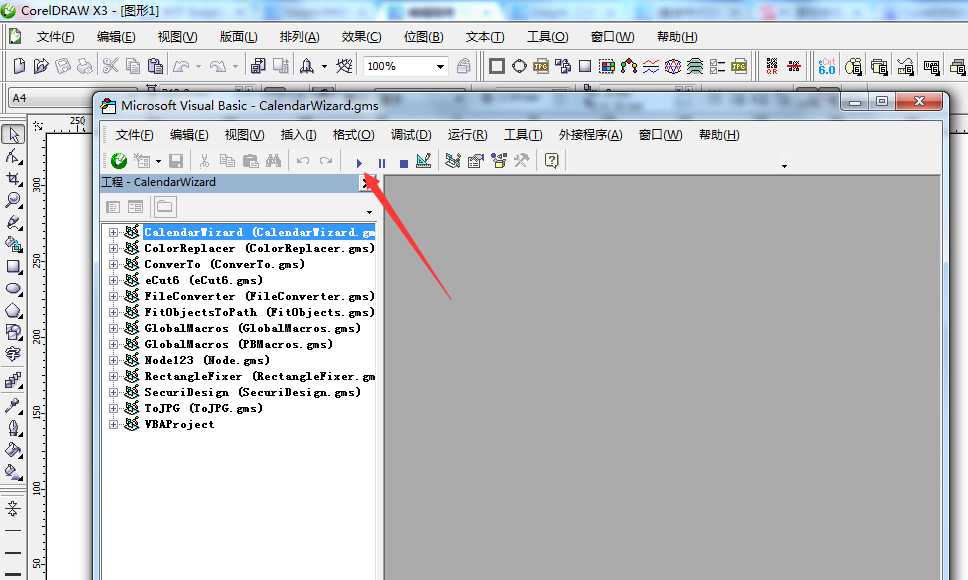Stop execution with the Reset button
Image resolution: width=968 pixels, height=580 pixels.
[x=404, y=163]
